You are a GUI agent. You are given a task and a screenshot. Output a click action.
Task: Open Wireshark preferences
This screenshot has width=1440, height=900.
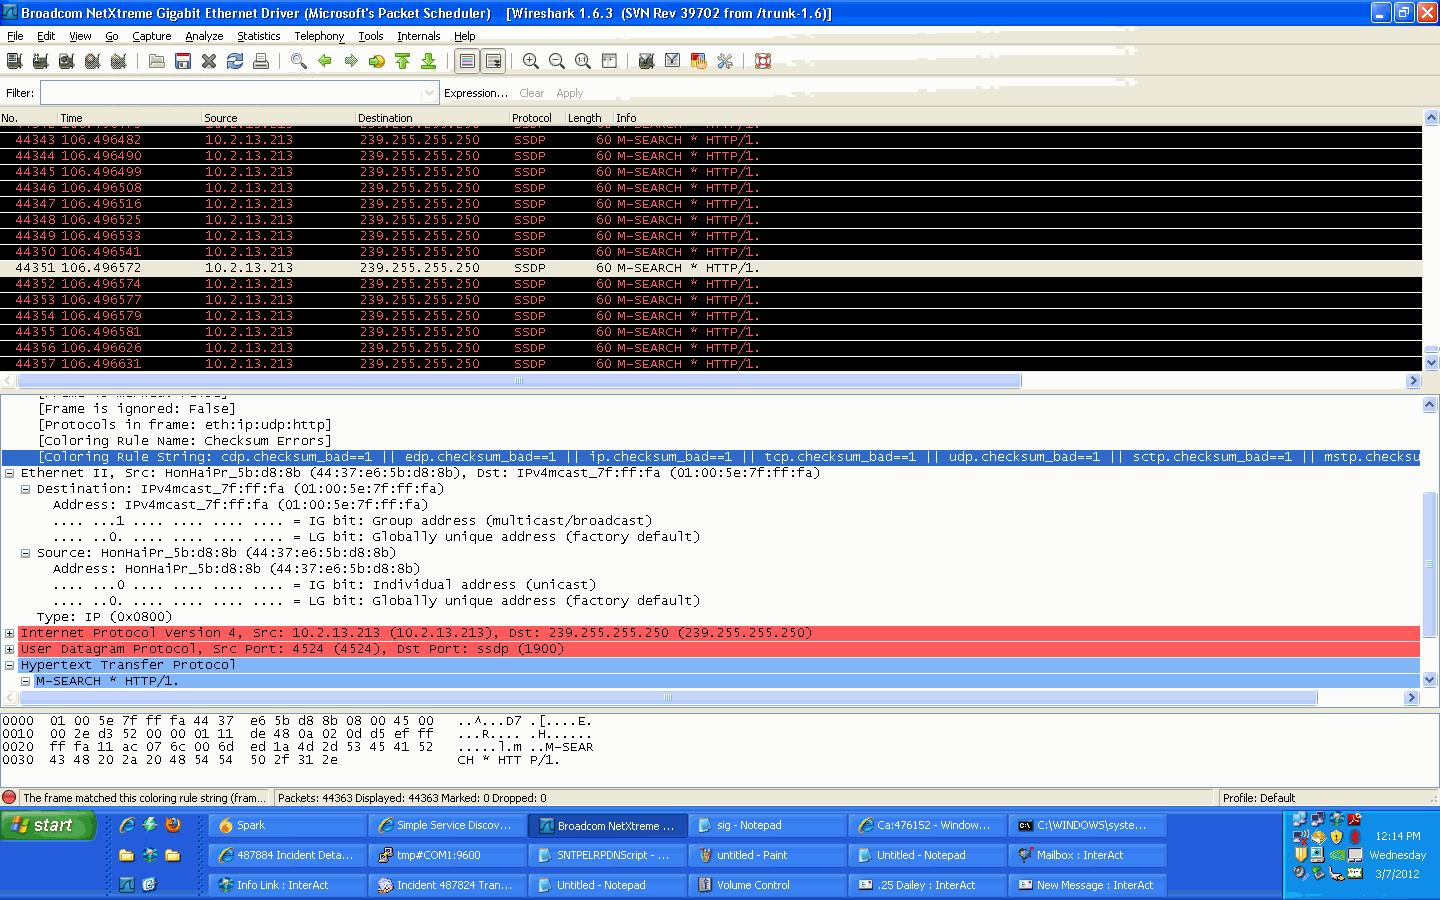point(725,61)
